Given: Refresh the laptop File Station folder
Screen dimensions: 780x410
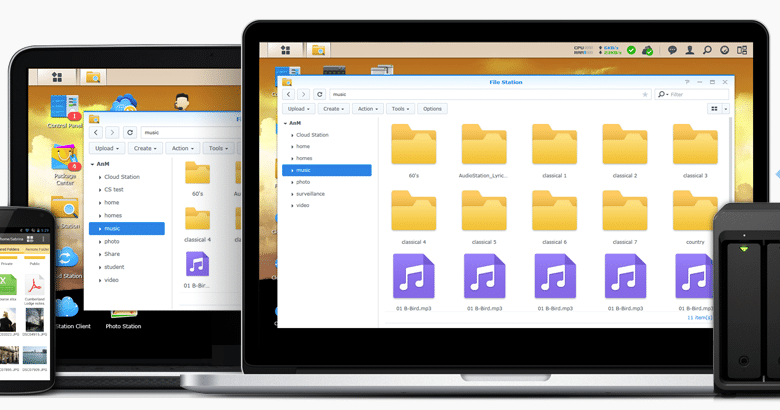Looking at the screenshot, I should point(319,94).
